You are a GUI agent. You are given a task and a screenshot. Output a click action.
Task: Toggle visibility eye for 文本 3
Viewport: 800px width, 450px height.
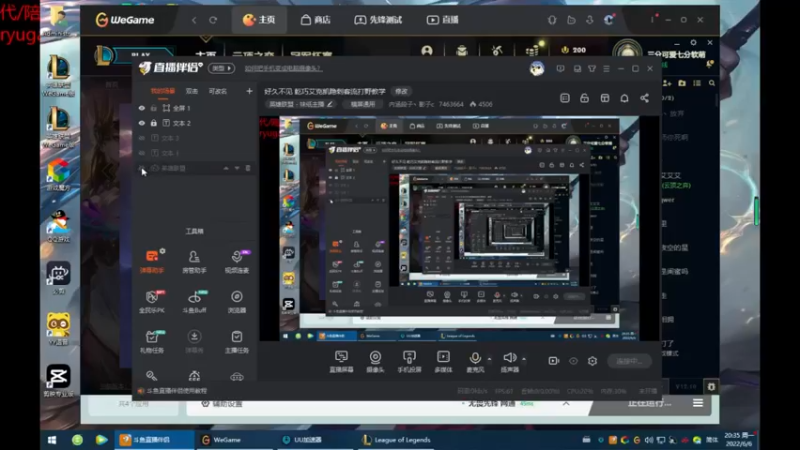[x=142, y=138]
